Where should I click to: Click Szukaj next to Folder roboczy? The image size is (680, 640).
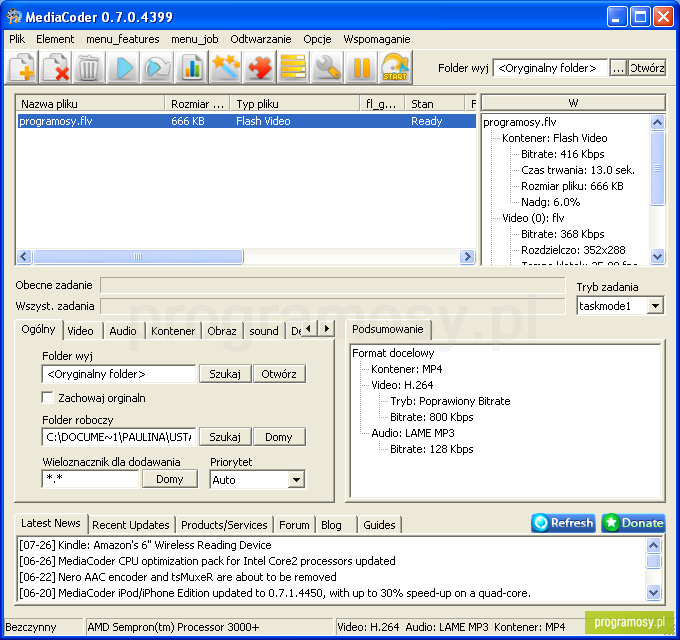pos(225,437)
